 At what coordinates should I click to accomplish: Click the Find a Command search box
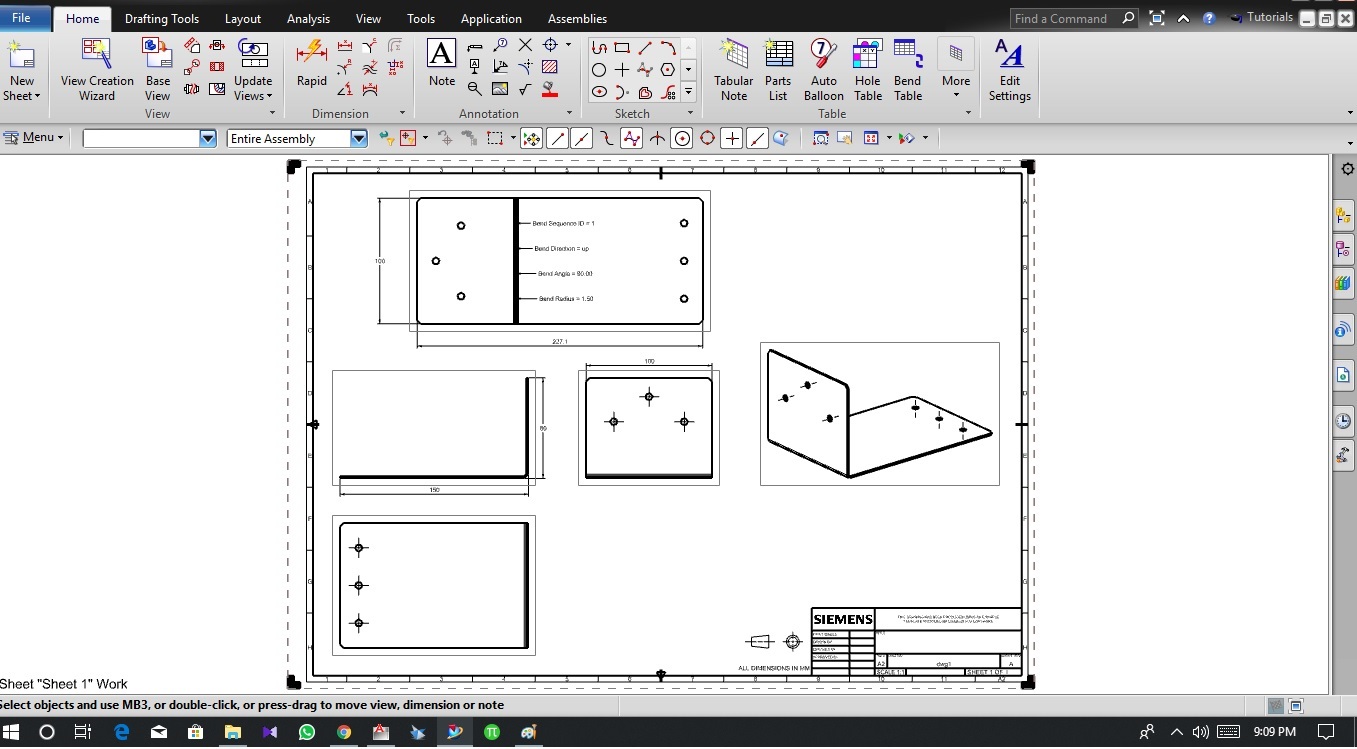click(x=1064, y=18)
